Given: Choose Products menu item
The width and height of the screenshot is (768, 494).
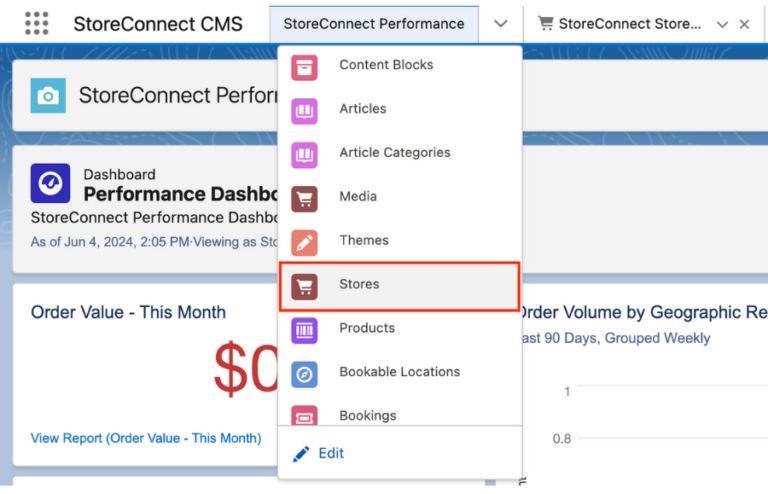Looking at the screenshot, I should pos(367,328).
